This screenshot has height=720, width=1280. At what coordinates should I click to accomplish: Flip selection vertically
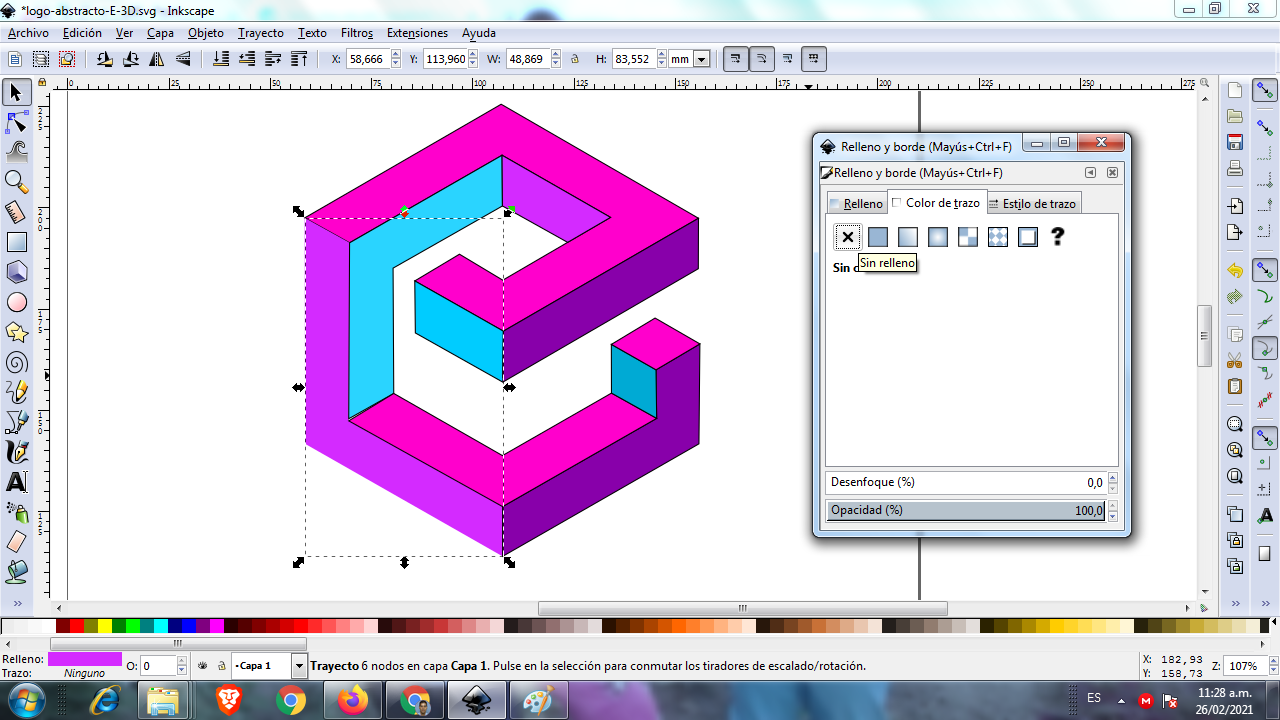183,59
